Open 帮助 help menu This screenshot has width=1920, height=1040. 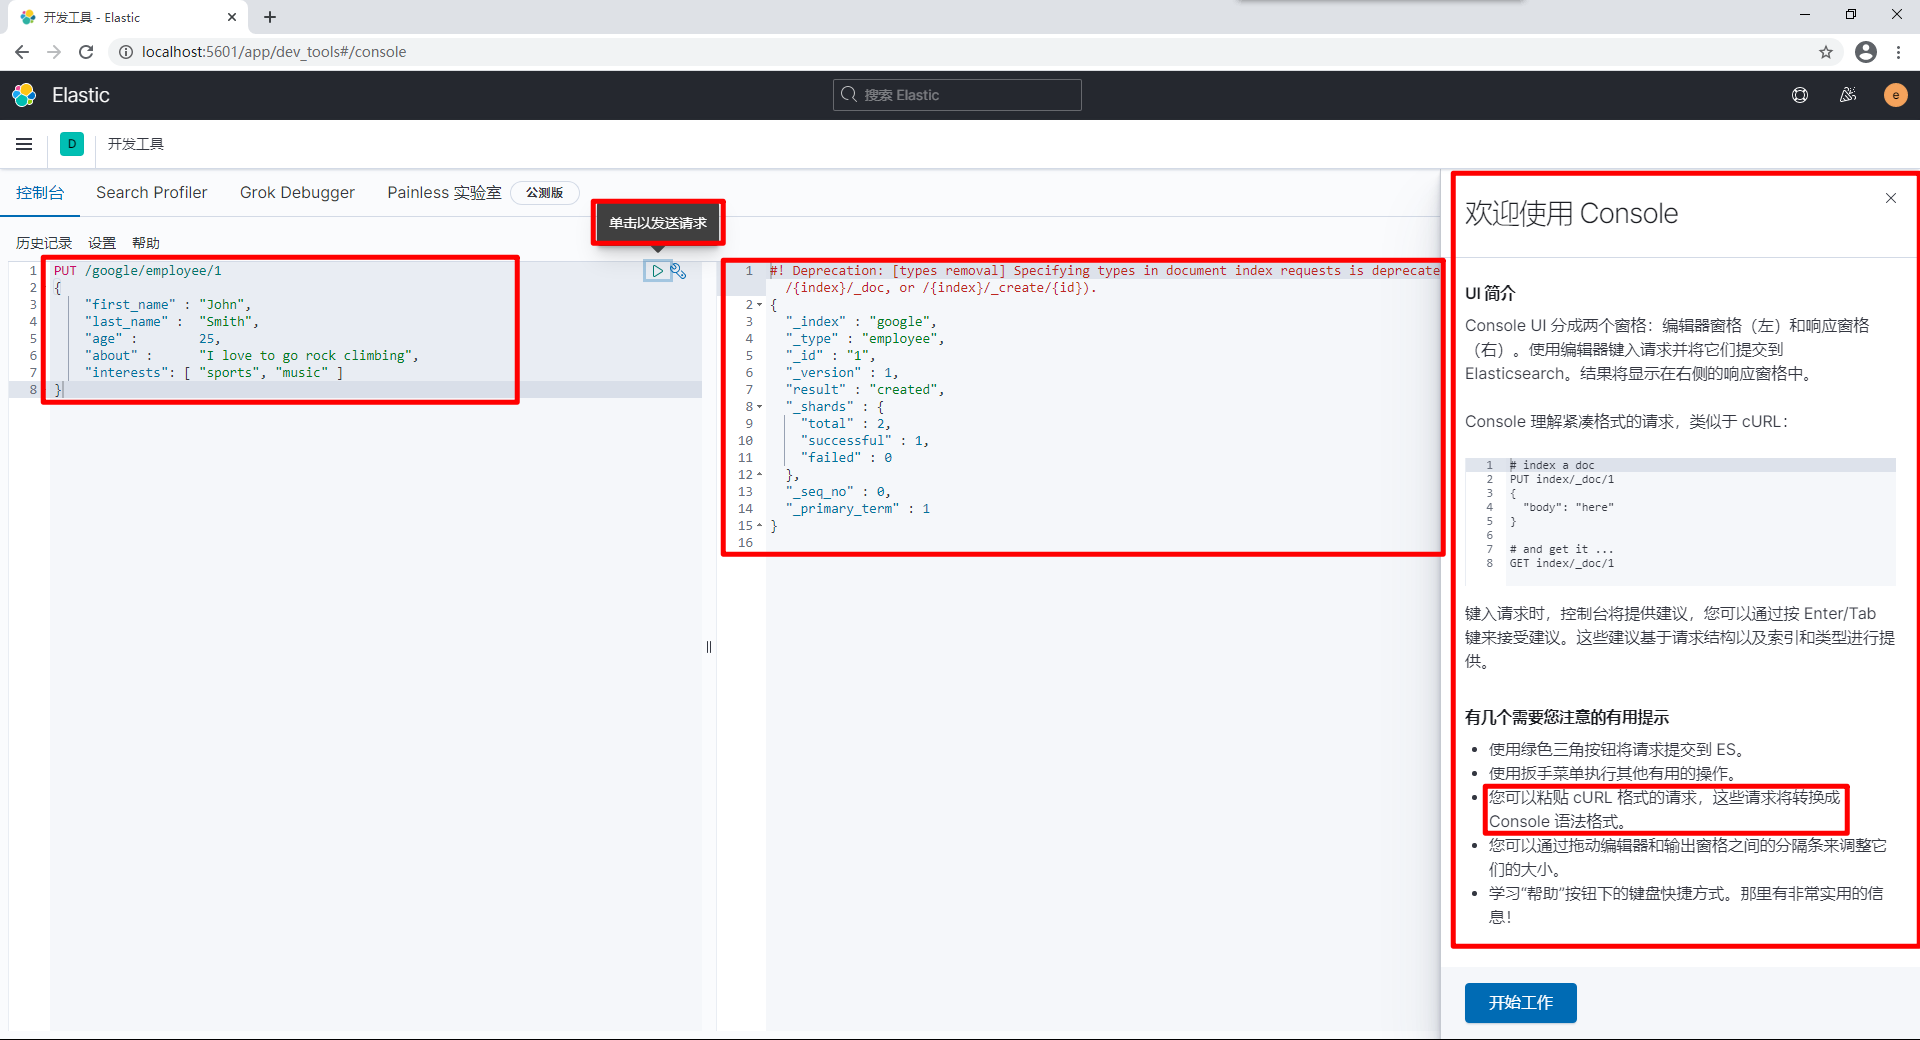coord(146,243)
